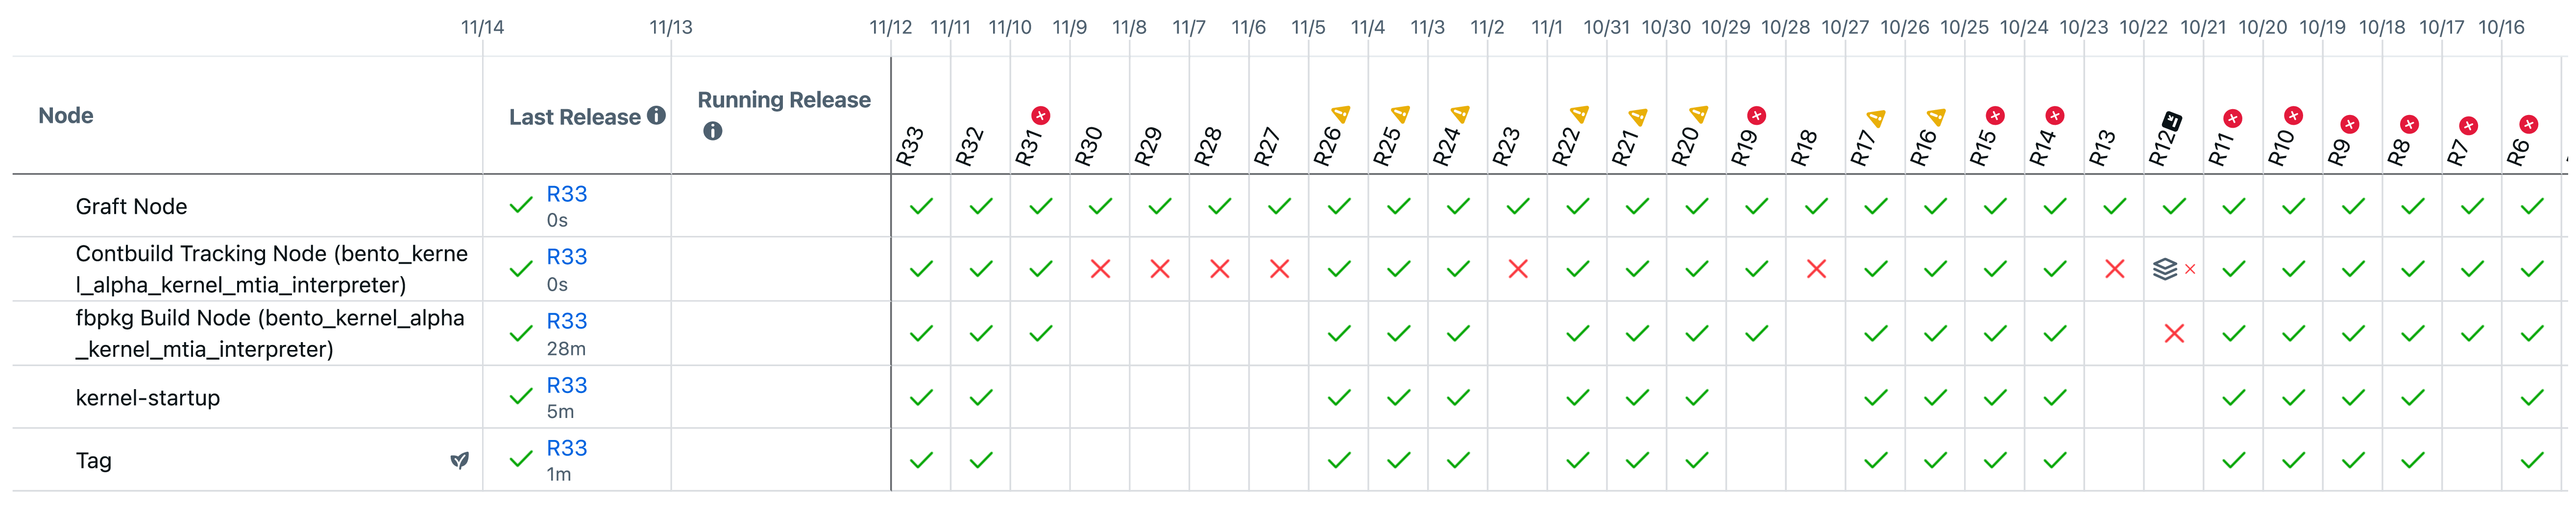
Task: Click the Contbuild Tracking Node failure at R30
Action: [x=1100, y=269]
